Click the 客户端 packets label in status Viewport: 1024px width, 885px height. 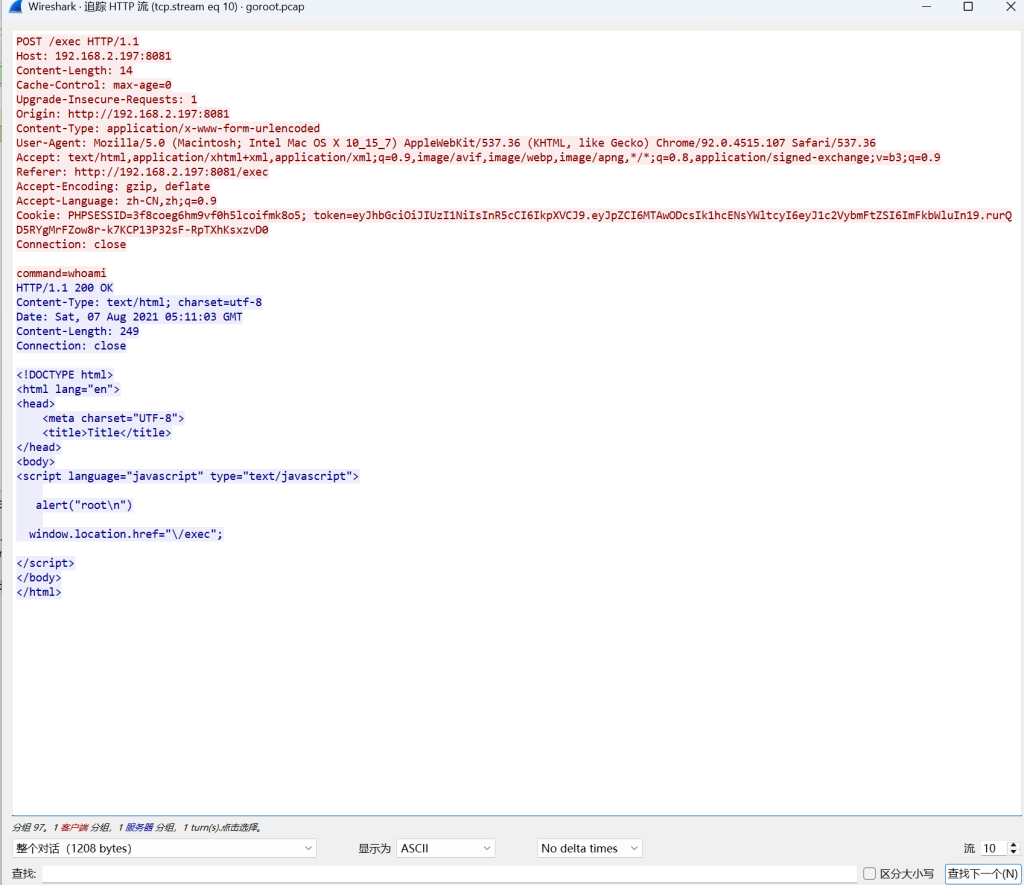click(x=72, y=828)
